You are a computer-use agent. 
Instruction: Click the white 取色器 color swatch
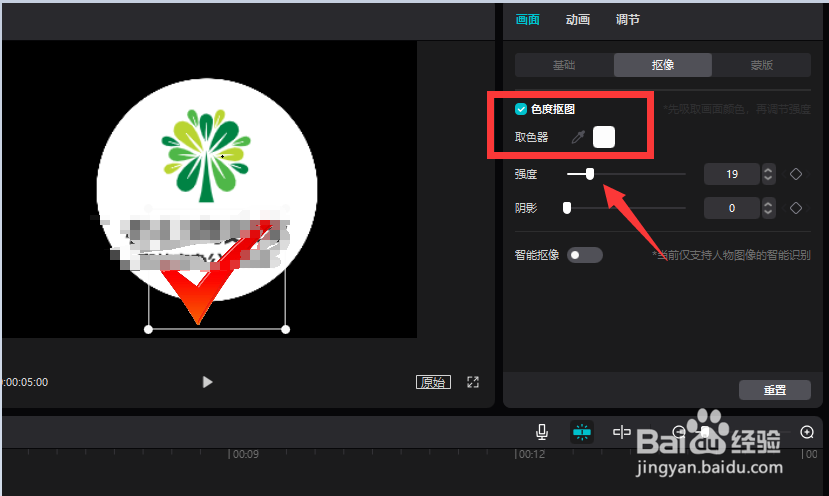pyautogui.click(x=604, y=137)
